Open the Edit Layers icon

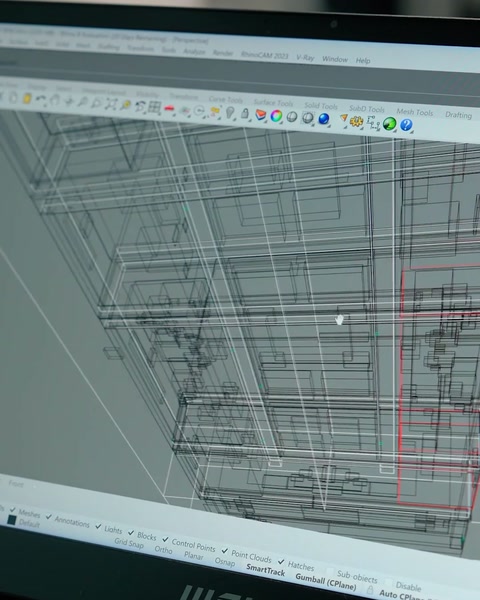pos(260,114)
